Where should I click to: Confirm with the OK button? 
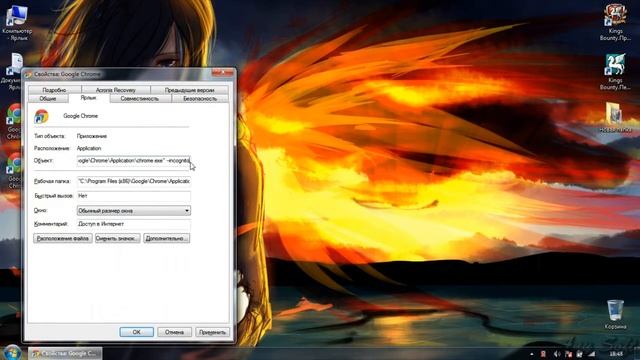coord(137,332)
